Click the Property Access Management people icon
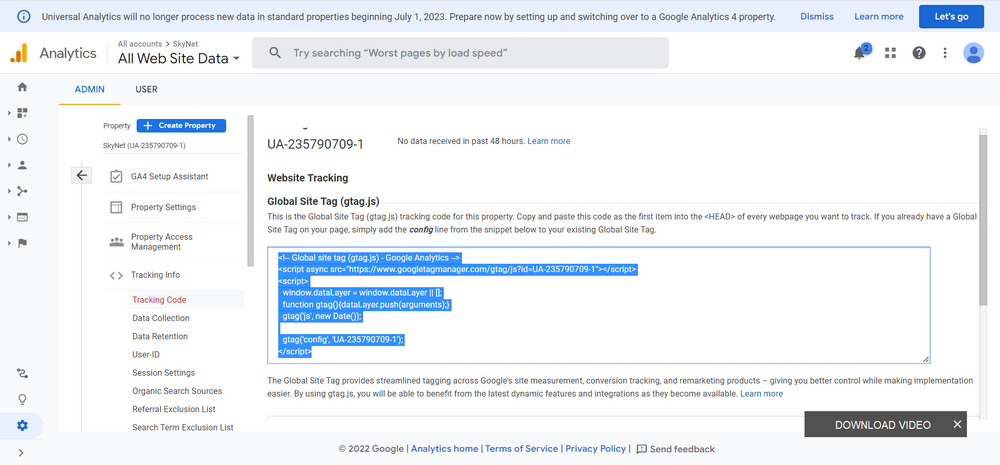 pos(116,242)
